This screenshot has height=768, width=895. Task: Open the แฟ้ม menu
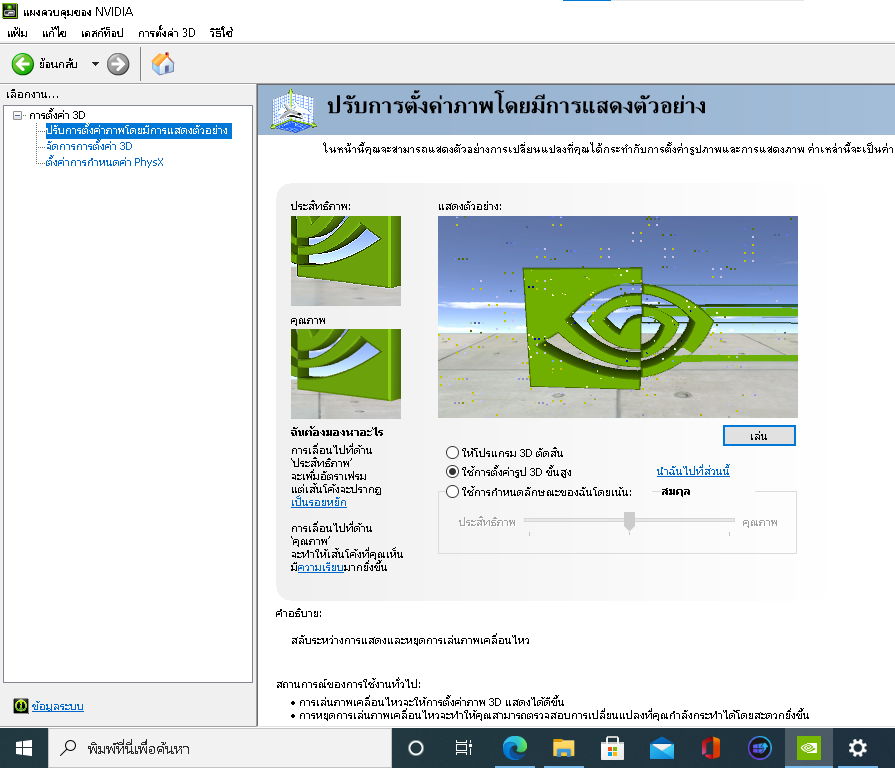click(x=17, y=33)
